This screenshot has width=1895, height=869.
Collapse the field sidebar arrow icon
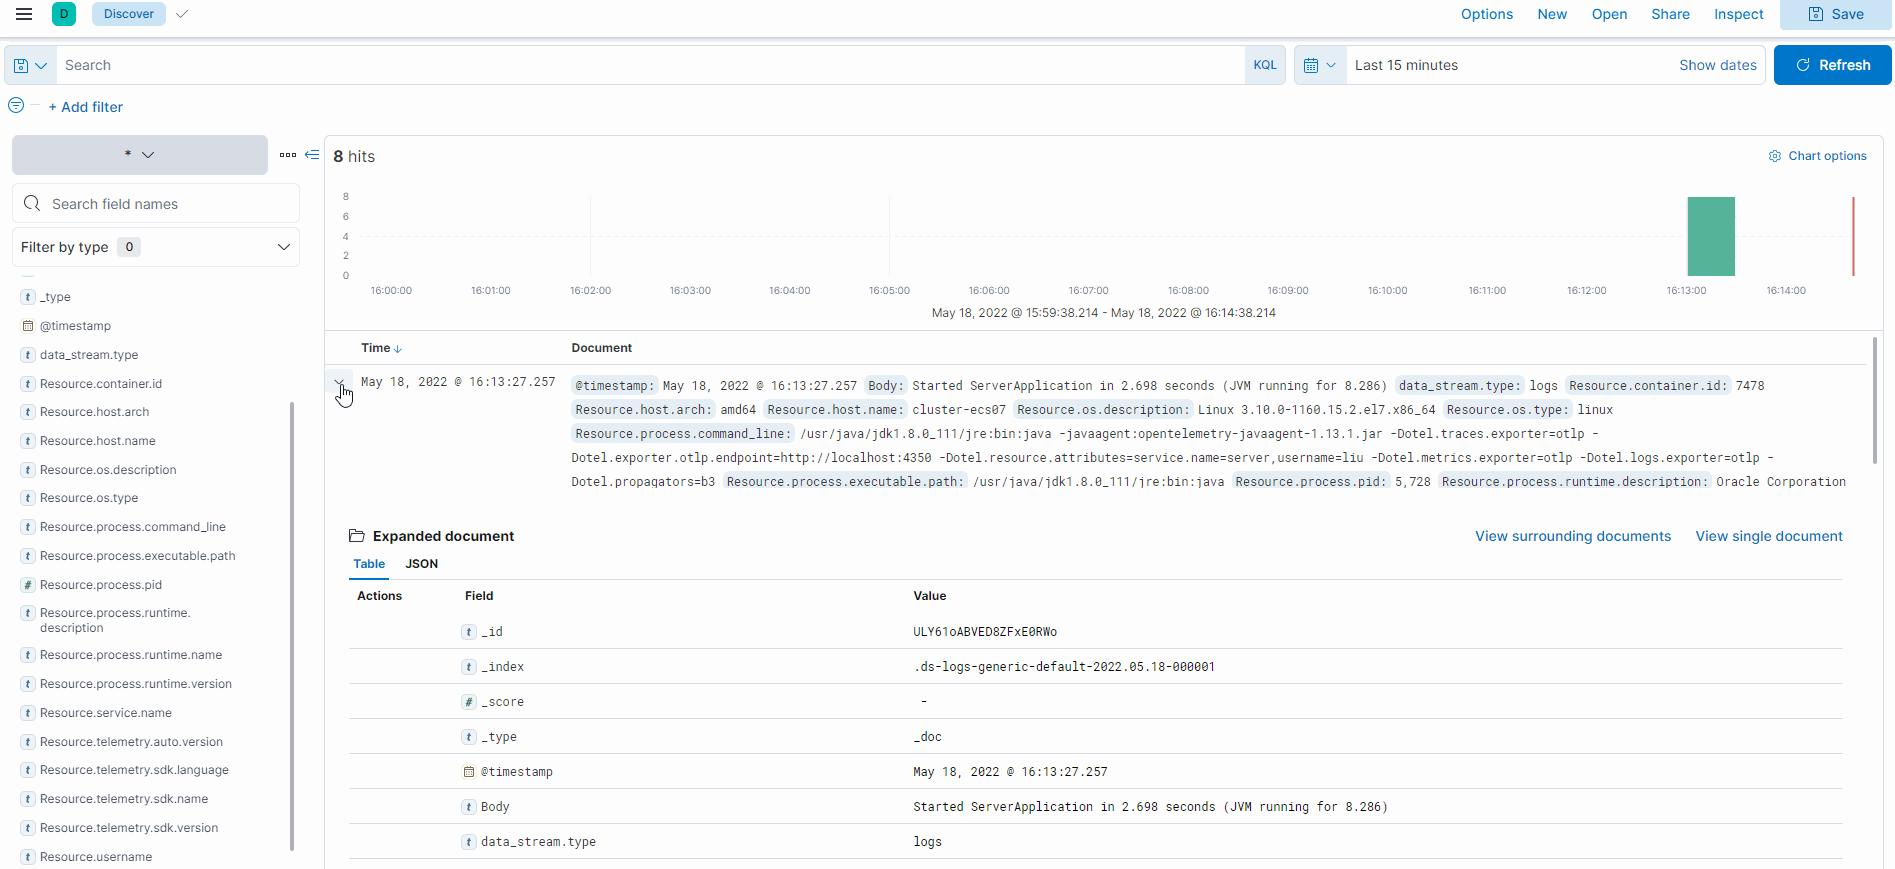tap(312, 155)
